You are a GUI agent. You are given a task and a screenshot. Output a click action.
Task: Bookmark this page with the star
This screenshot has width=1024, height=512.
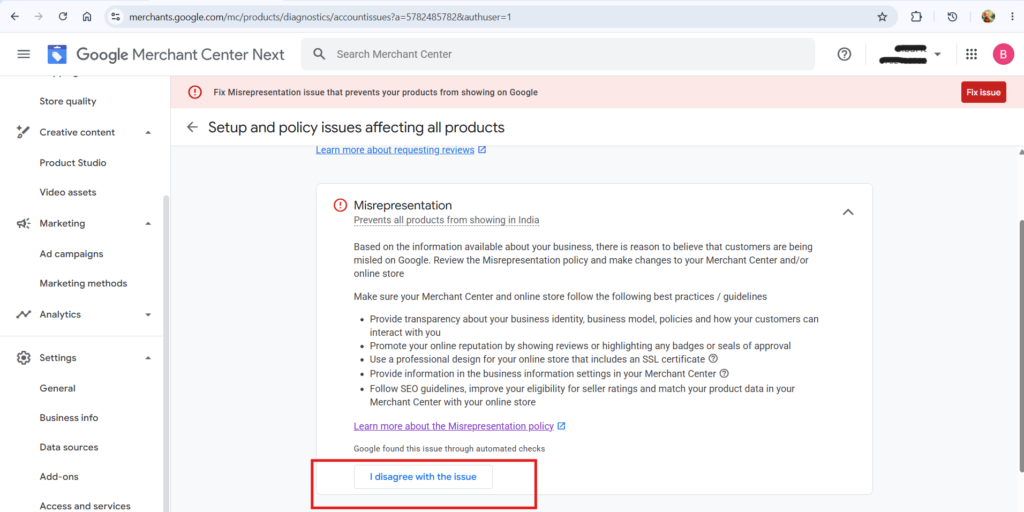(882, 17)
